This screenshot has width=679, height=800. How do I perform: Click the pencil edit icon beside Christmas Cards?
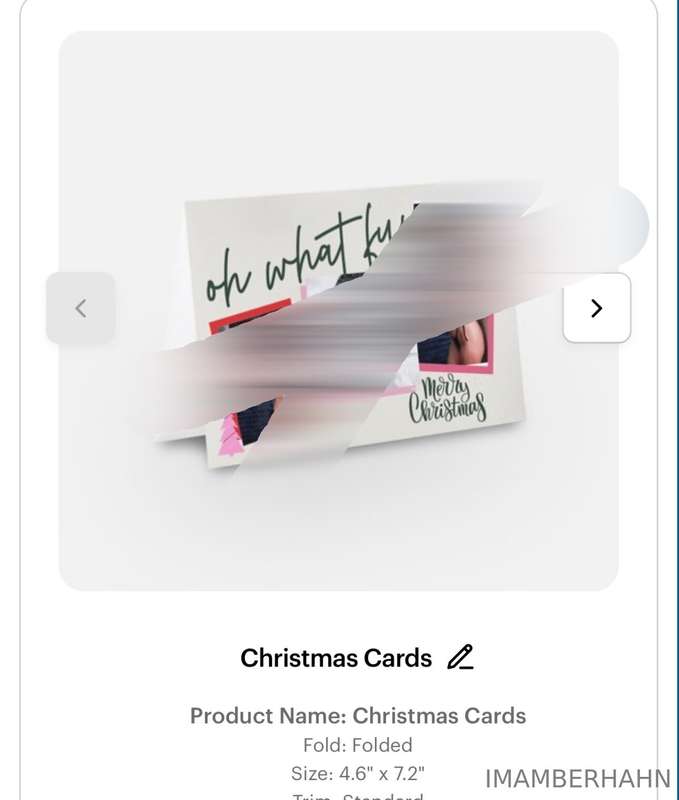click(x=460, y=657)
